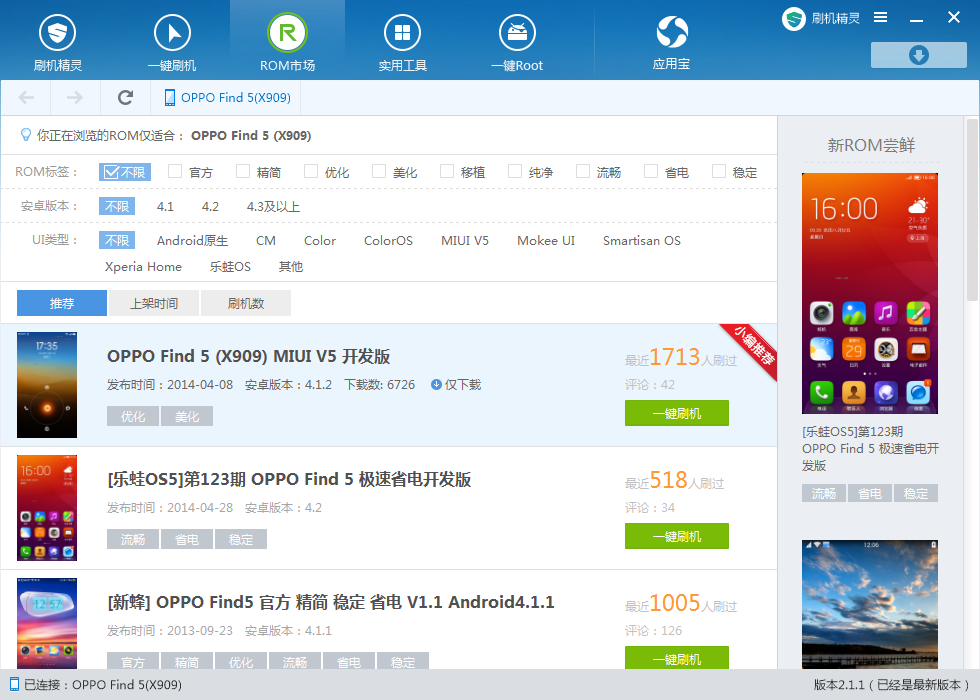The image size is (980, 700).
Task: Open the 乐蛙OS5 ROM list thumbnail
Action: (47, 508)
